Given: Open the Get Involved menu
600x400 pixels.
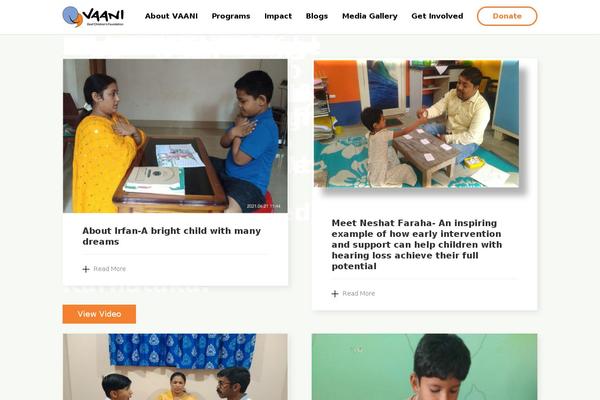Looking at the screenshot, I should 437,16.
